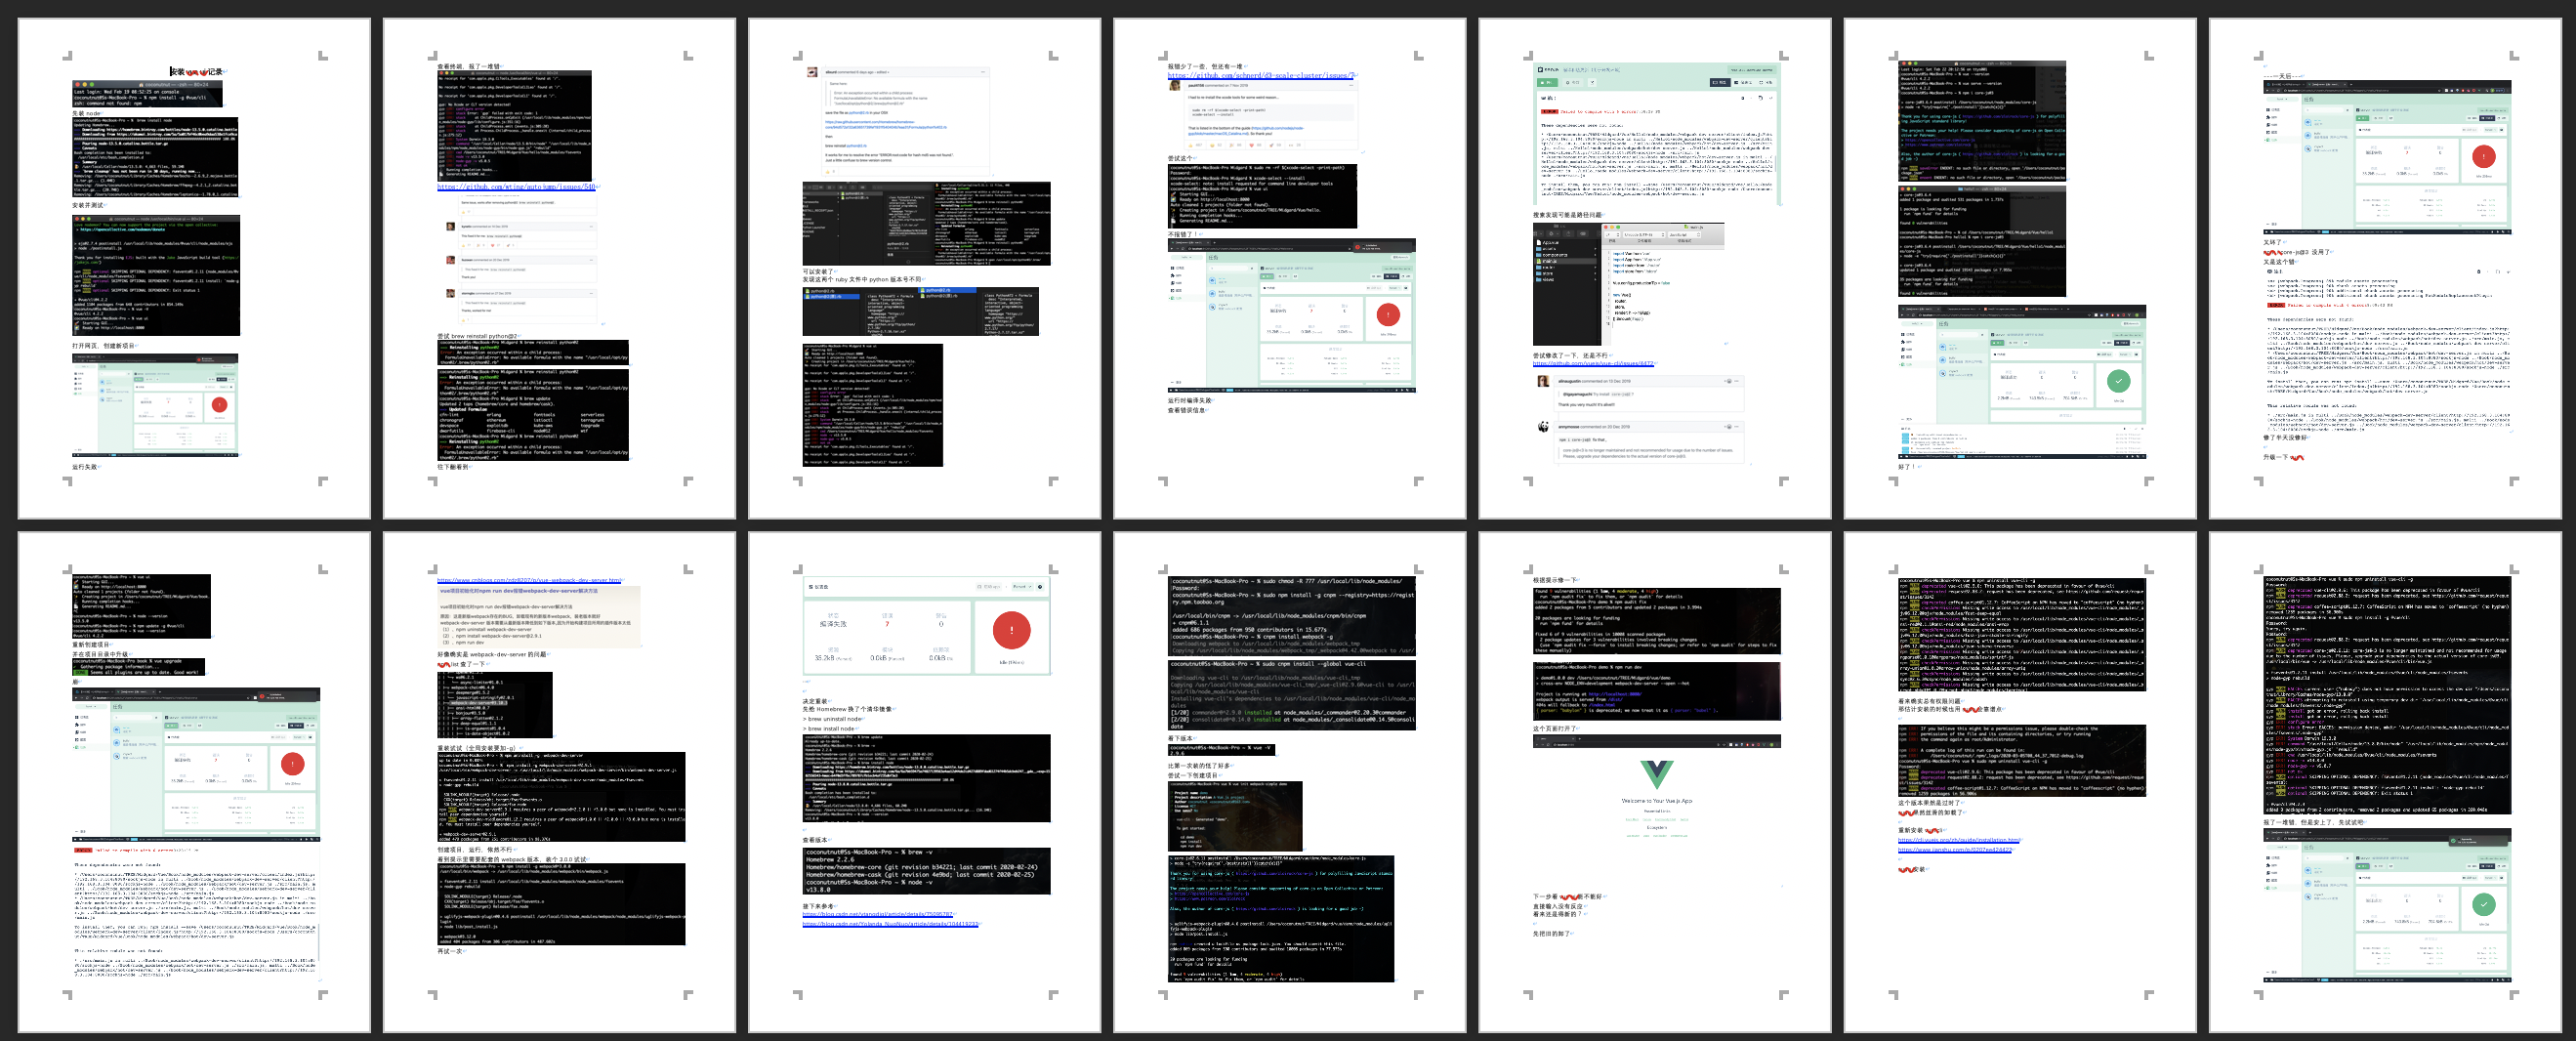Click the '运行时编译失败' text line
This screenshot has width=2576, height=1041.
[1189, 401]
